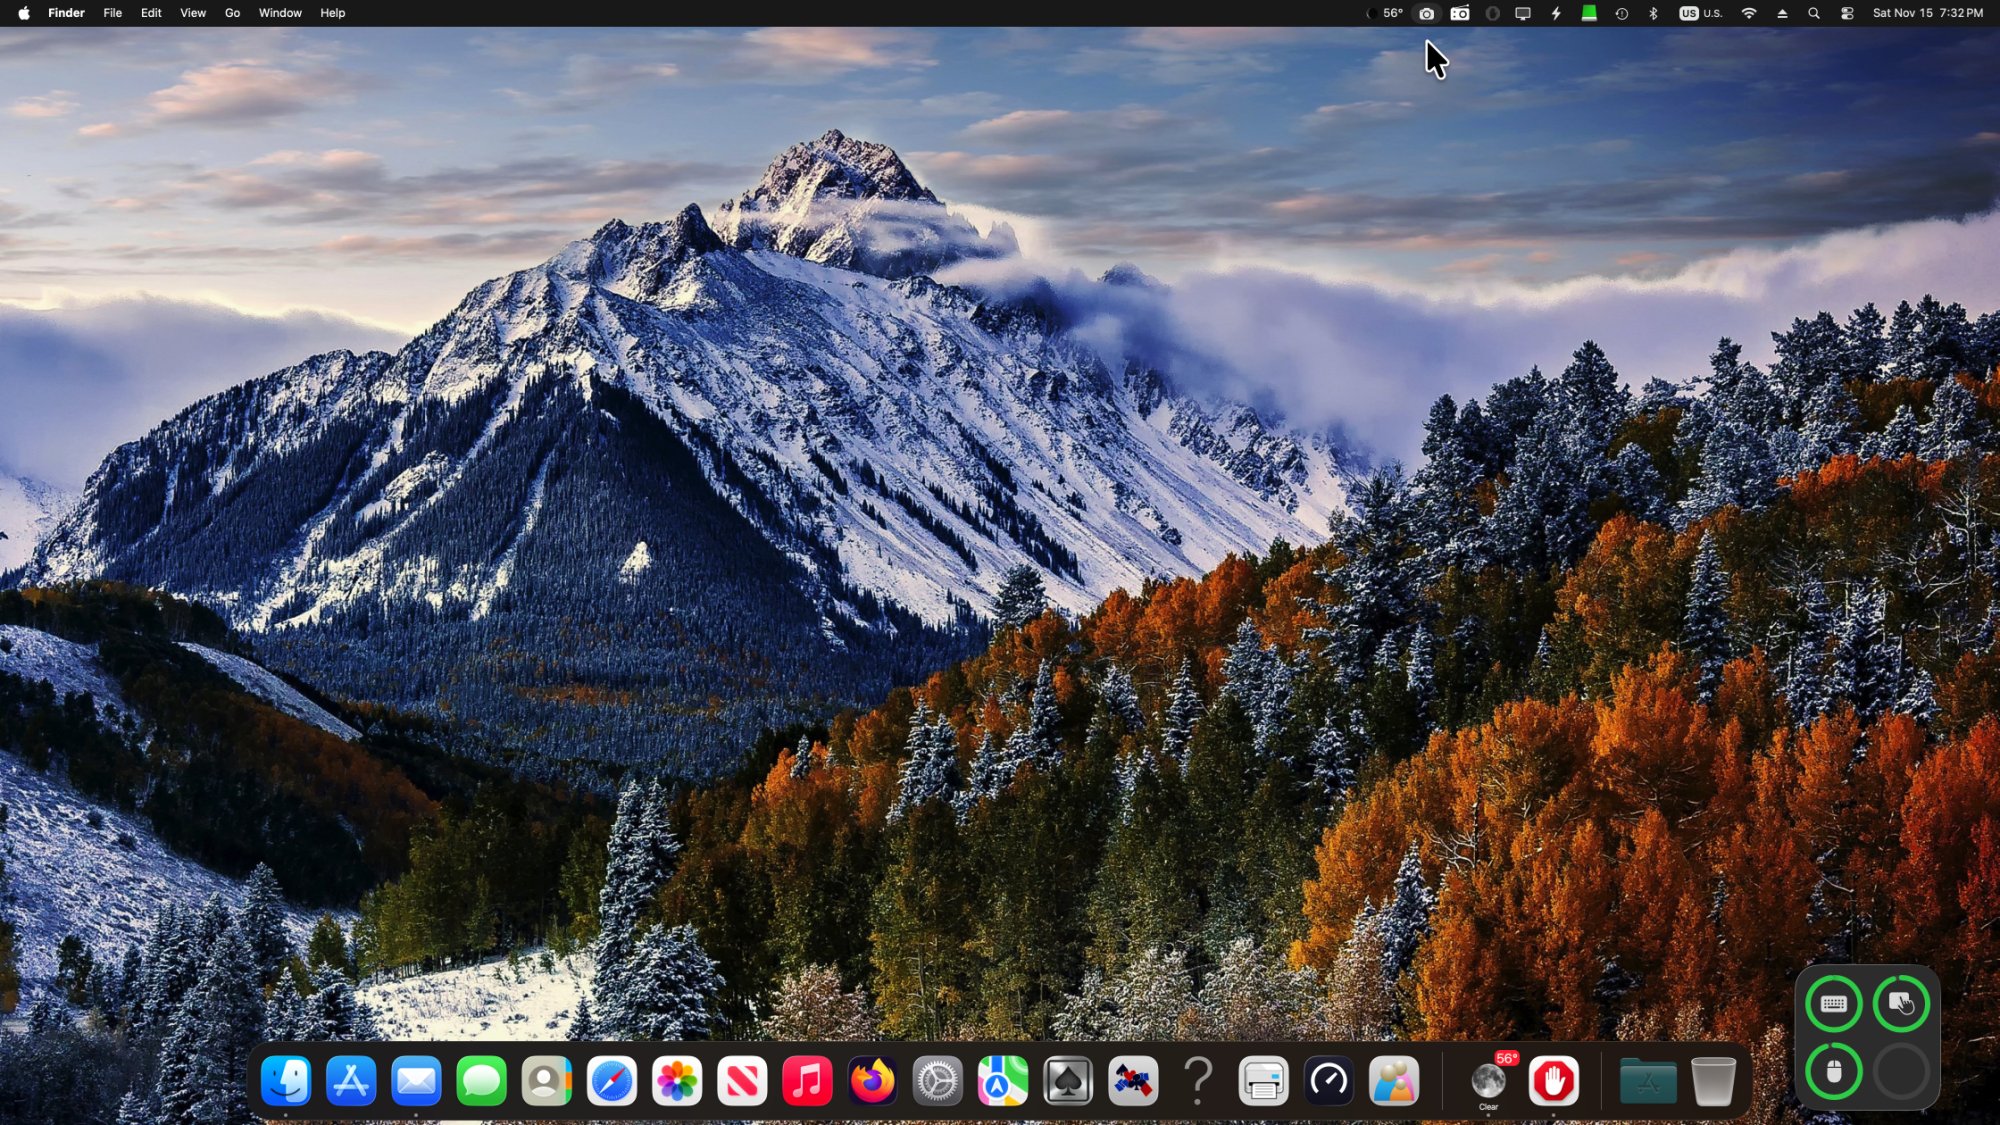
Task: Open Safari from the Dock
Action: point(611,1081)
